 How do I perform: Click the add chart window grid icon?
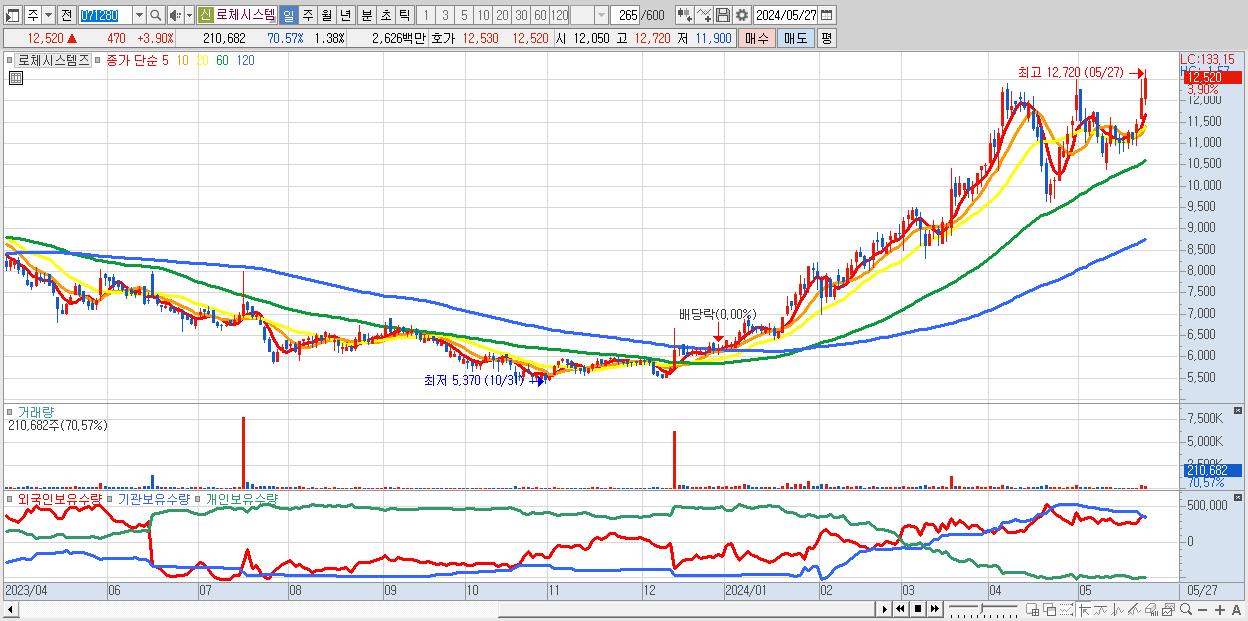point(1033,609)
